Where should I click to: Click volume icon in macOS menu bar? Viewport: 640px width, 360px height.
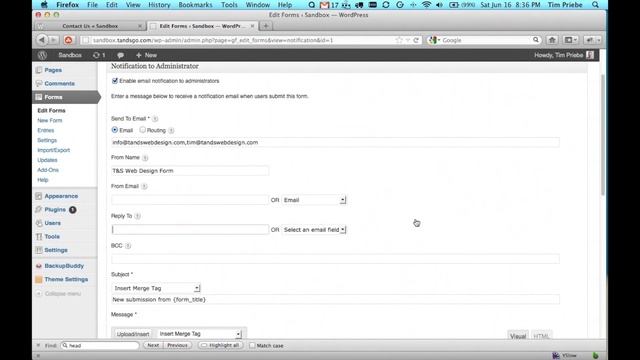(439, 5)
